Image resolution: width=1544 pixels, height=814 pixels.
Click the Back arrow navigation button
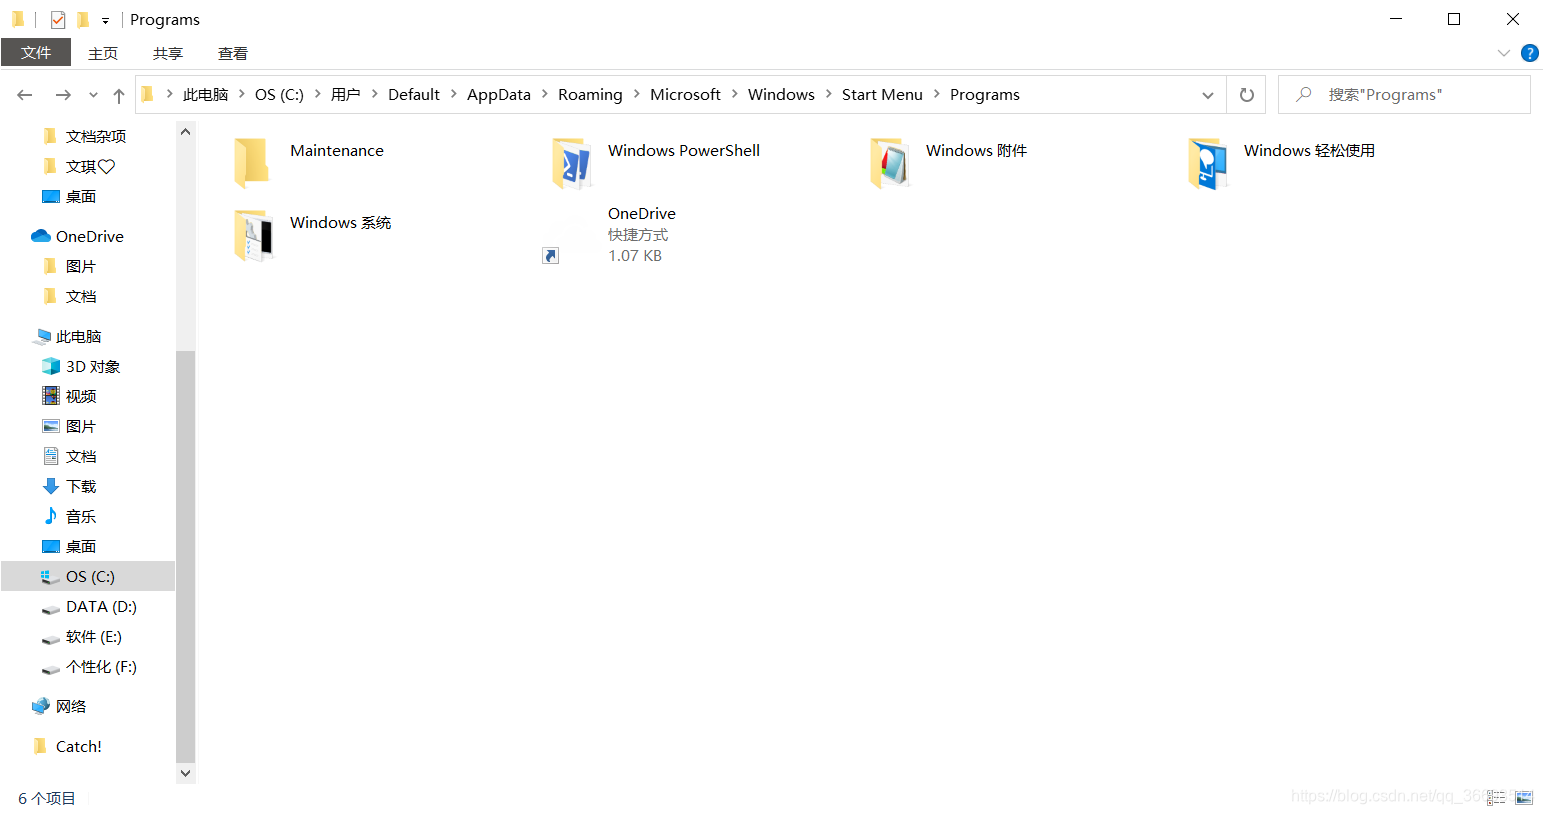point(25,95)
